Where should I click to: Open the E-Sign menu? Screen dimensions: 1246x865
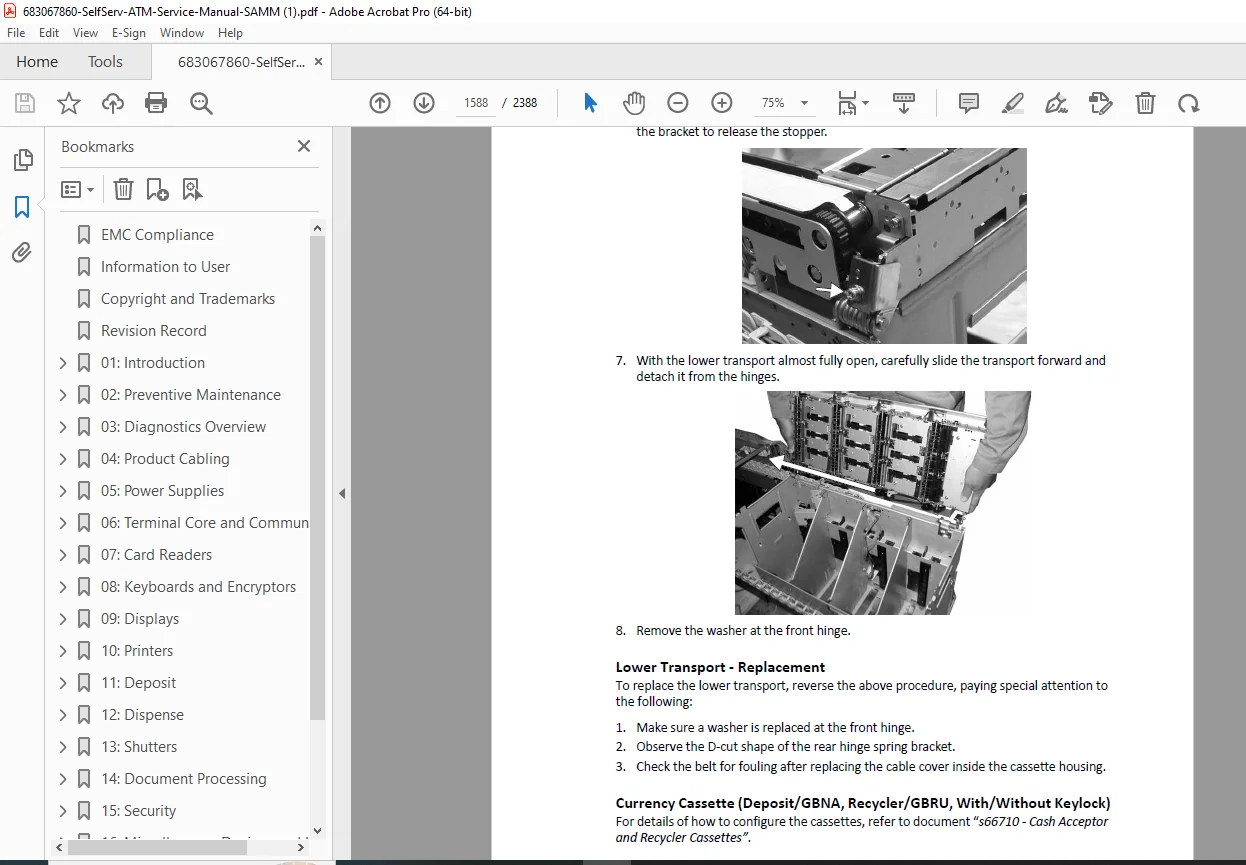(129, 33)
